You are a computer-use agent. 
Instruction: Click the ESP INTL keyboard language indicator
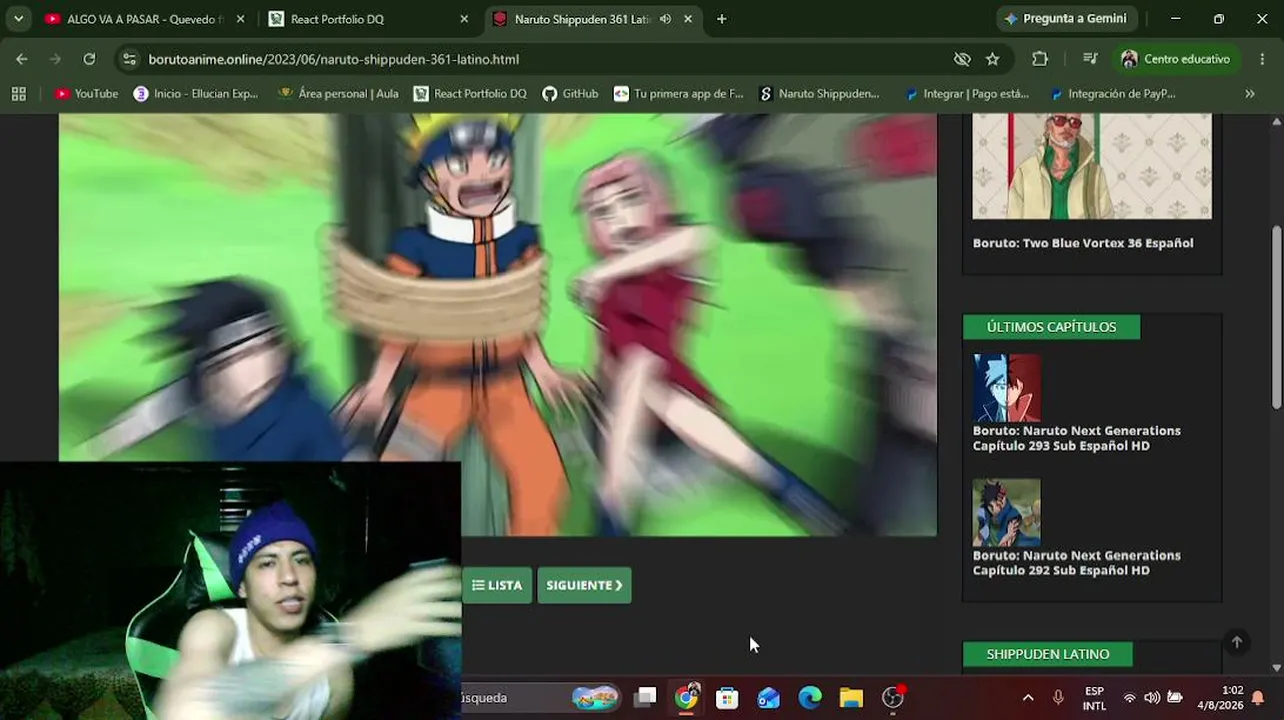click(x=1095, y=697)
